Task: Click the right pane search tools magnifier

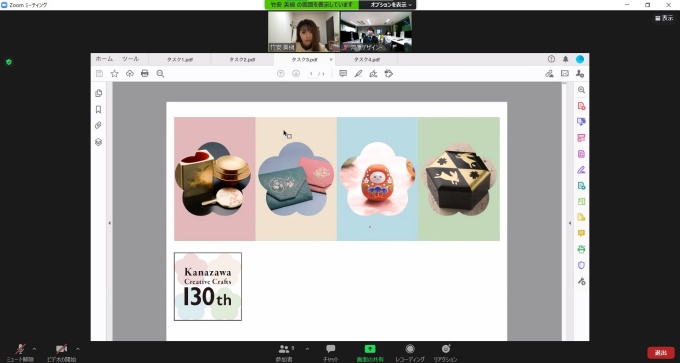Action: [582, 90]
